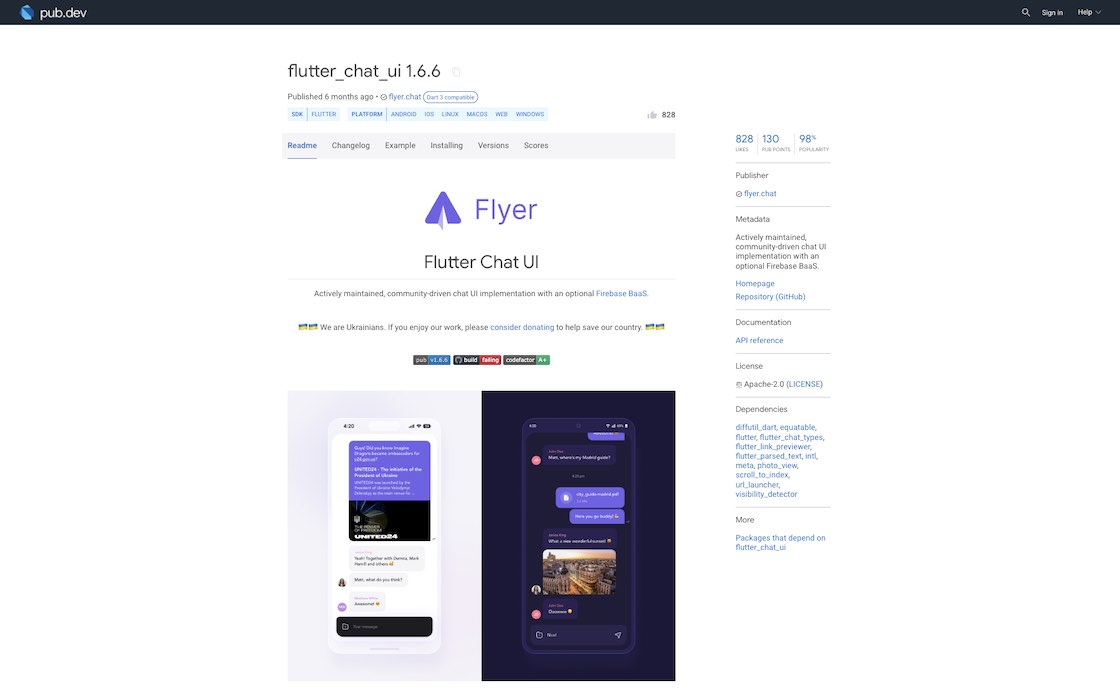
Task: Select the WINDOWS platform tag
Action: coord(530,114)
